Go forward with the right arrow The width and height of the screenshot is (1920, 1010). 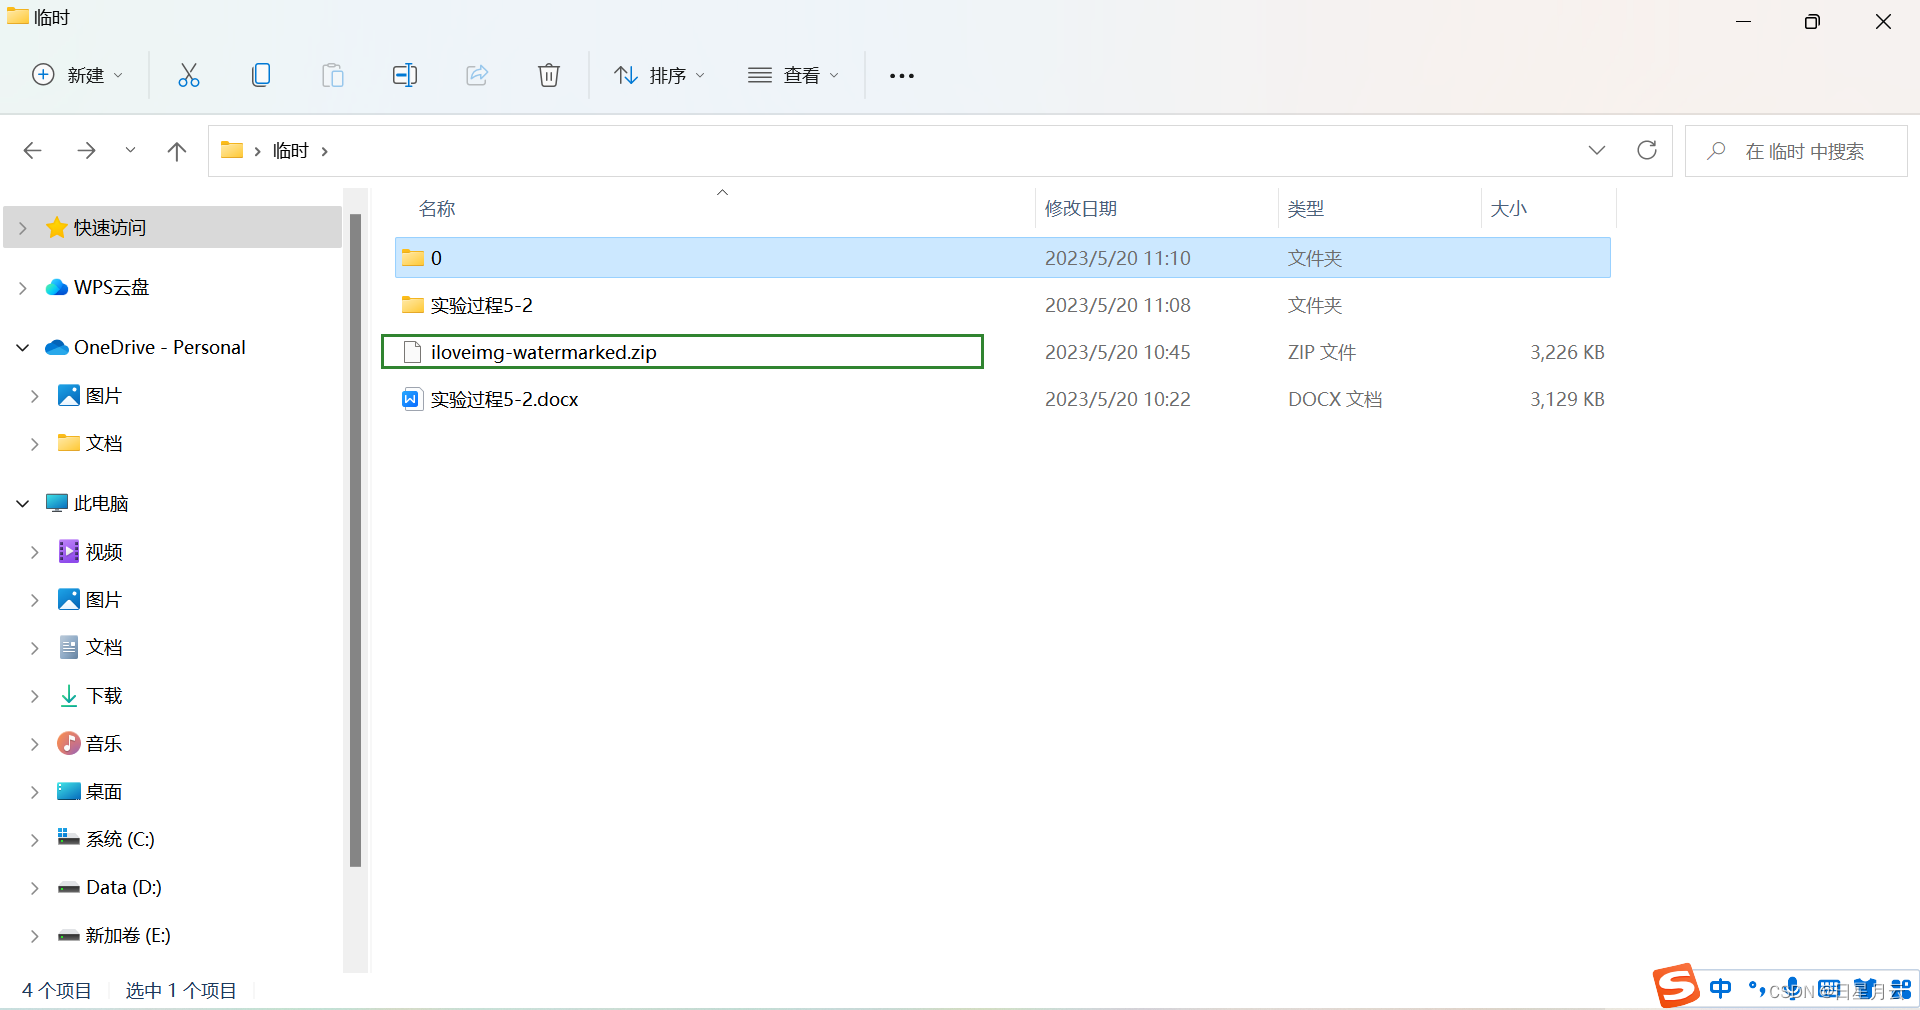pos(86,150)
